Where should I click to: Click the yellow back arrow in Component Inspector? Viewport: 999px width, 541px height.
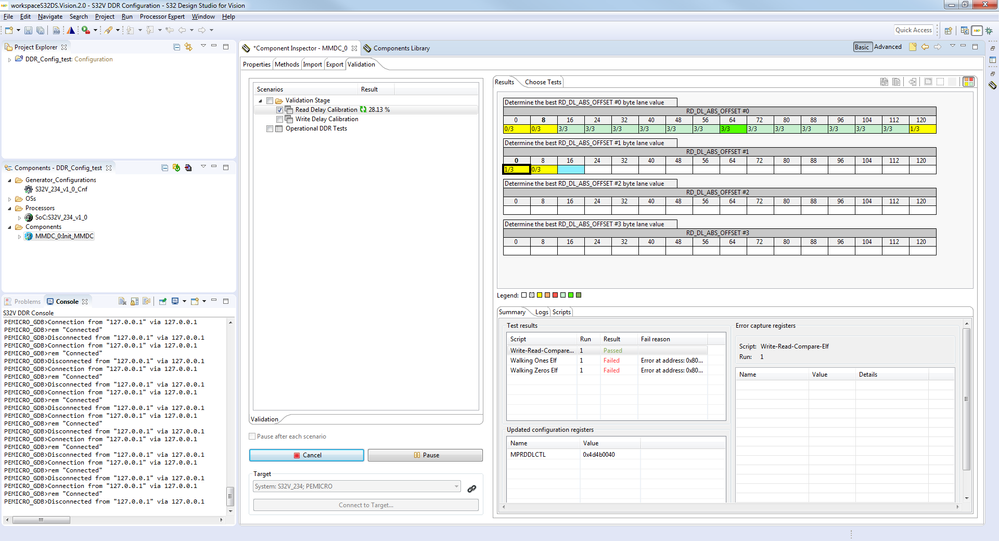(x=925, y=47)
